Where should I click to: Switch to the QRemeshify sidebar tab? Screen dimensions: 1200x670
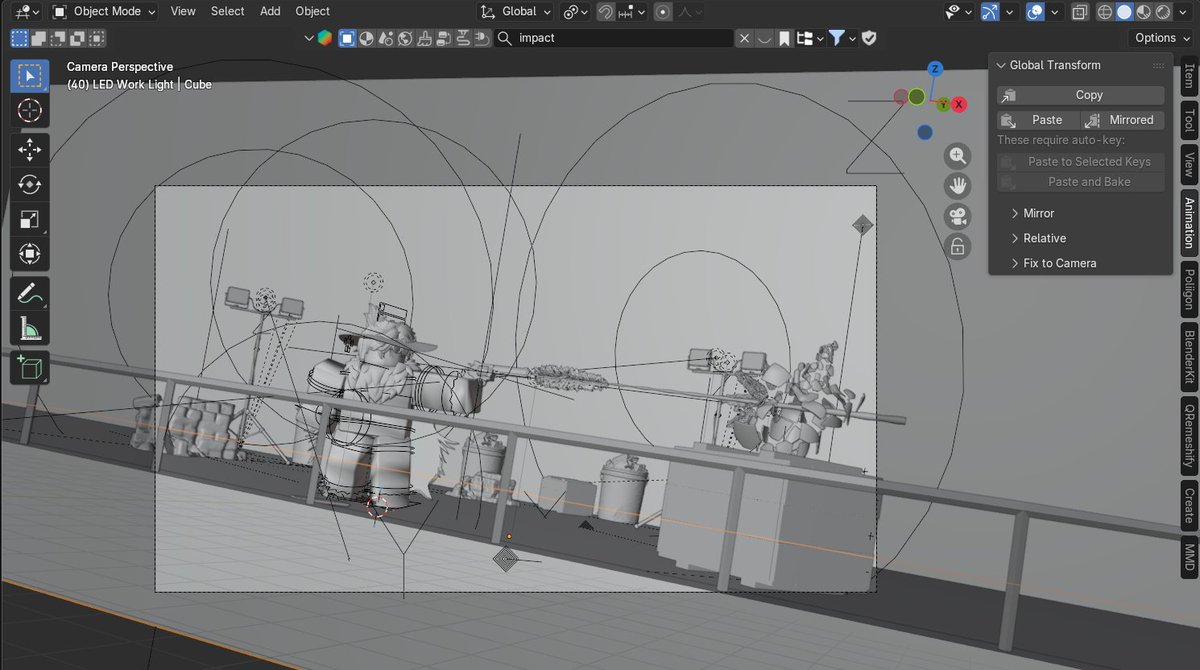click(x=1189, y=437)
